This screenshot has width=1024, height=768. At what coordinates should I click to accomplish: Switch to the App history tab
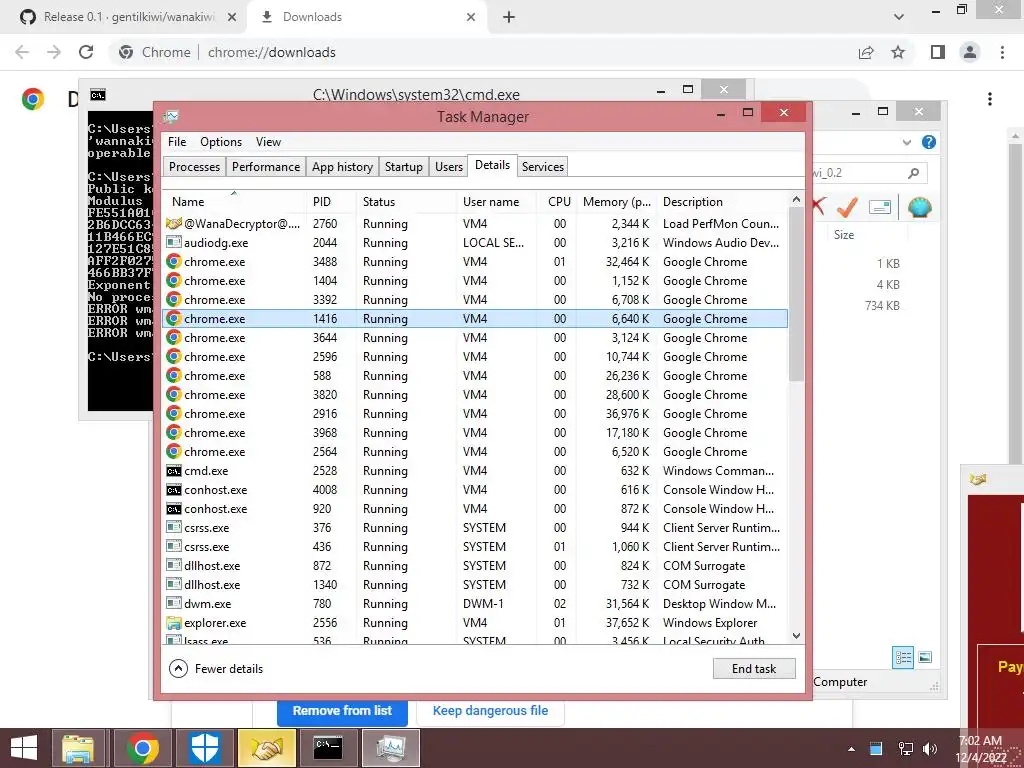tap(342, 167)
